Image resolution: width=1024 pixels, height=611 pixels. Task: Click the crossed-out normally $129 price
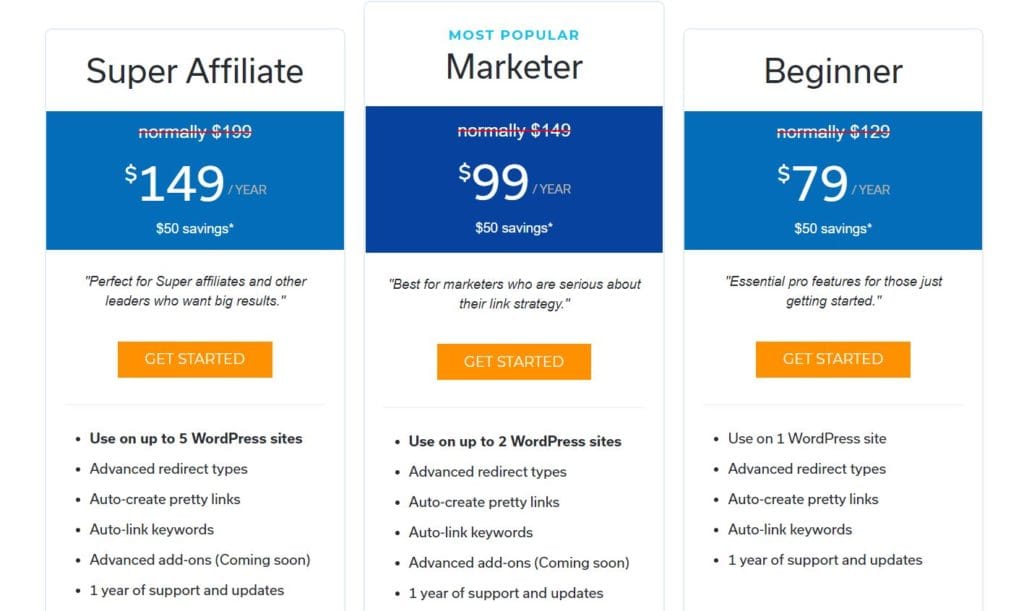832,131
